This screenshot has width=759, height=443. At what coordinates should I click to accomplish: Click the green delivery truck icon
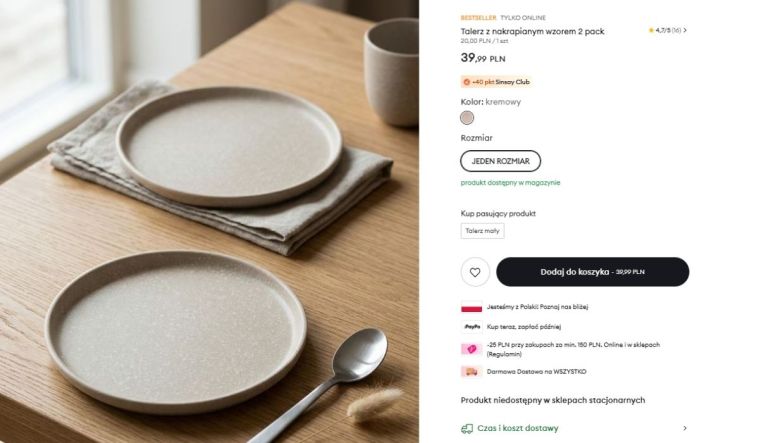[x=467, y=428]
